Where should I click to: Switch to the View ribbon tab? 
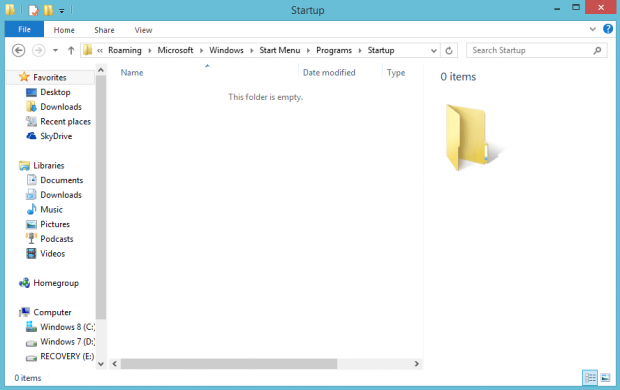click(x=143, y=30)
